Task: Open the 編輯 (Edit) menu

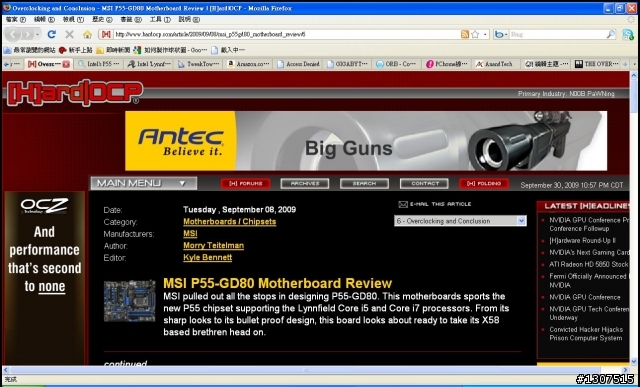Action: pyautogui.click(x=44, y=19)
